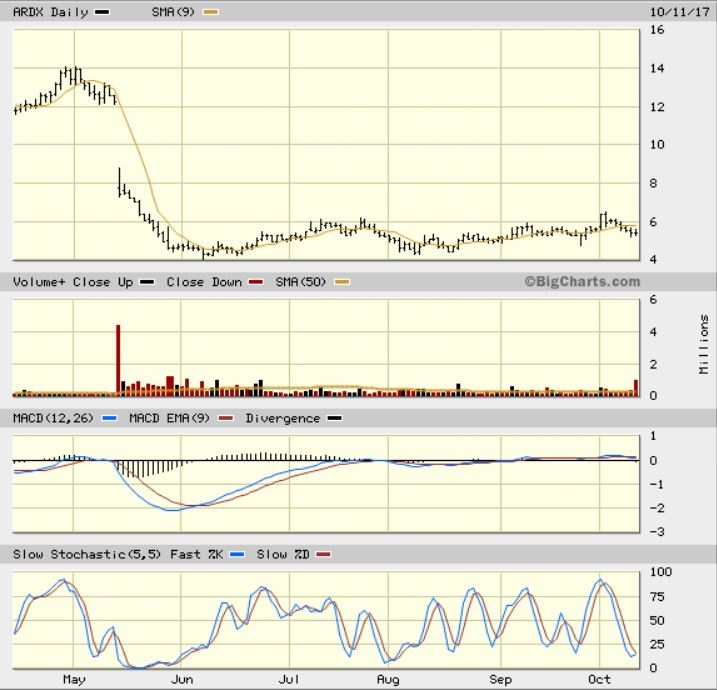Click the Close Down red legend marker
The image size is (717, 690).
tap(254, 283)
